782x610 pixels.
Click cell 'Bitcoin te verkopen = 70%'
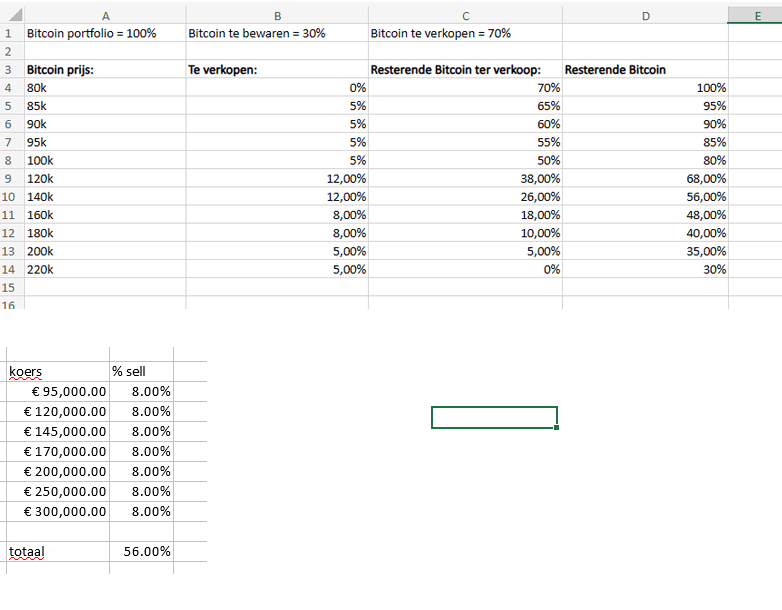click(x=465, y=33)
